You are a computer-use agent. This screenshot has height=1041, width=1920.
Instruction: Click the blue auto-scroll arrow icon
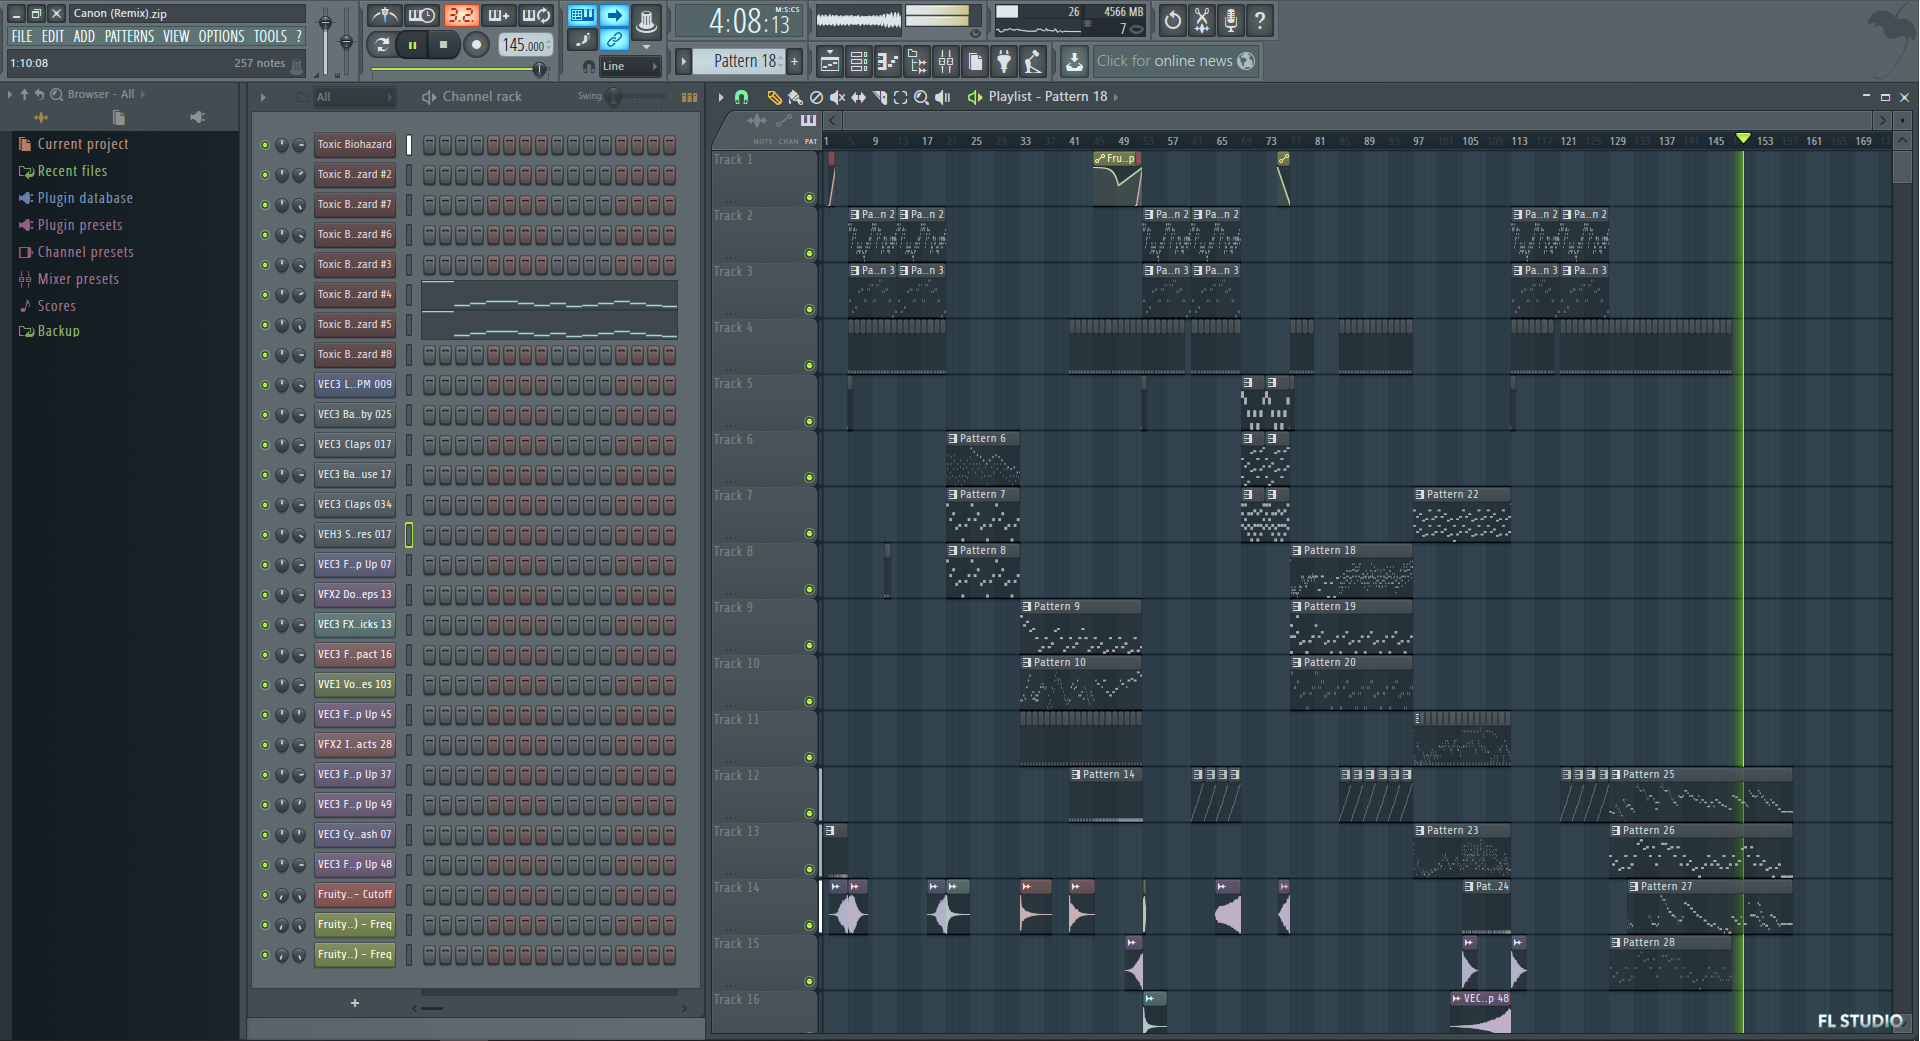pos(614,15)
